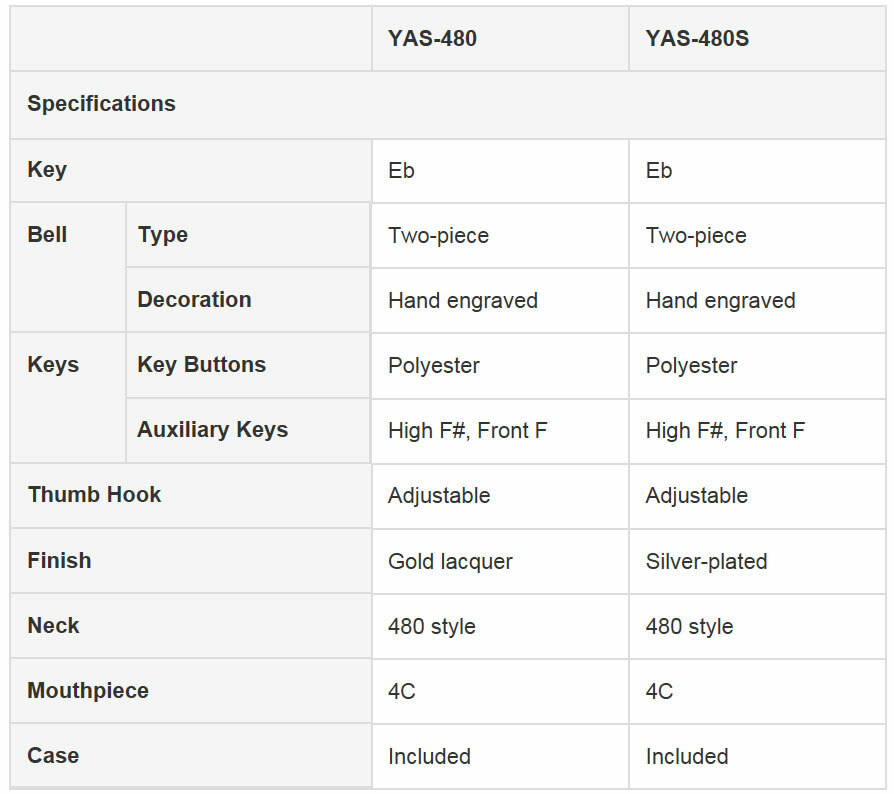Click the Decoration sub-label

pyautogui.click(x=194, y=300)
